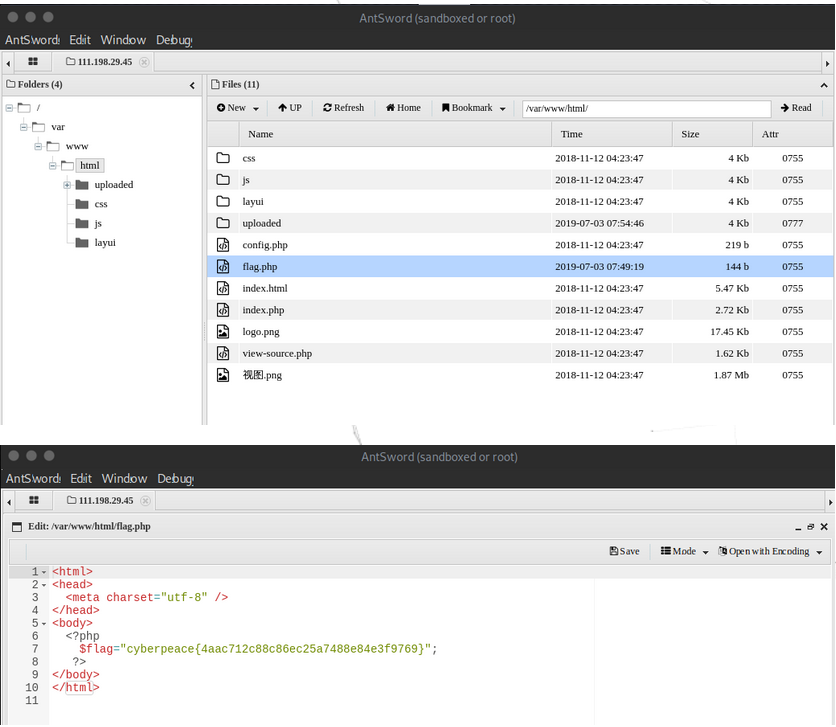Select the js folder icon in file list
The width and height of the screenshot is (836, 727).
(223, 180)
